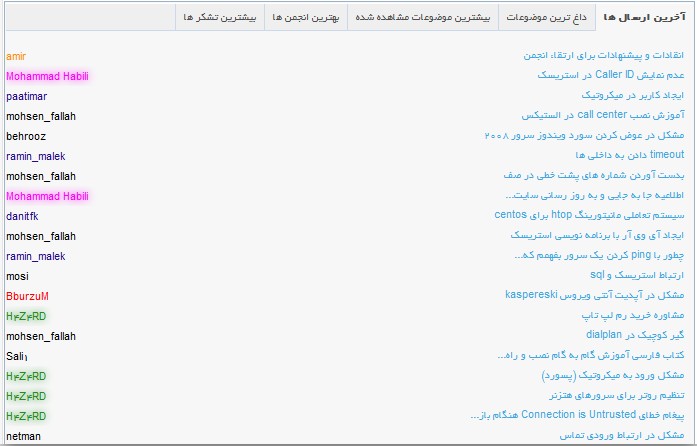Screen dimensions: 697x446
Task: Go to BburzuM's profile
Action: 27,296
